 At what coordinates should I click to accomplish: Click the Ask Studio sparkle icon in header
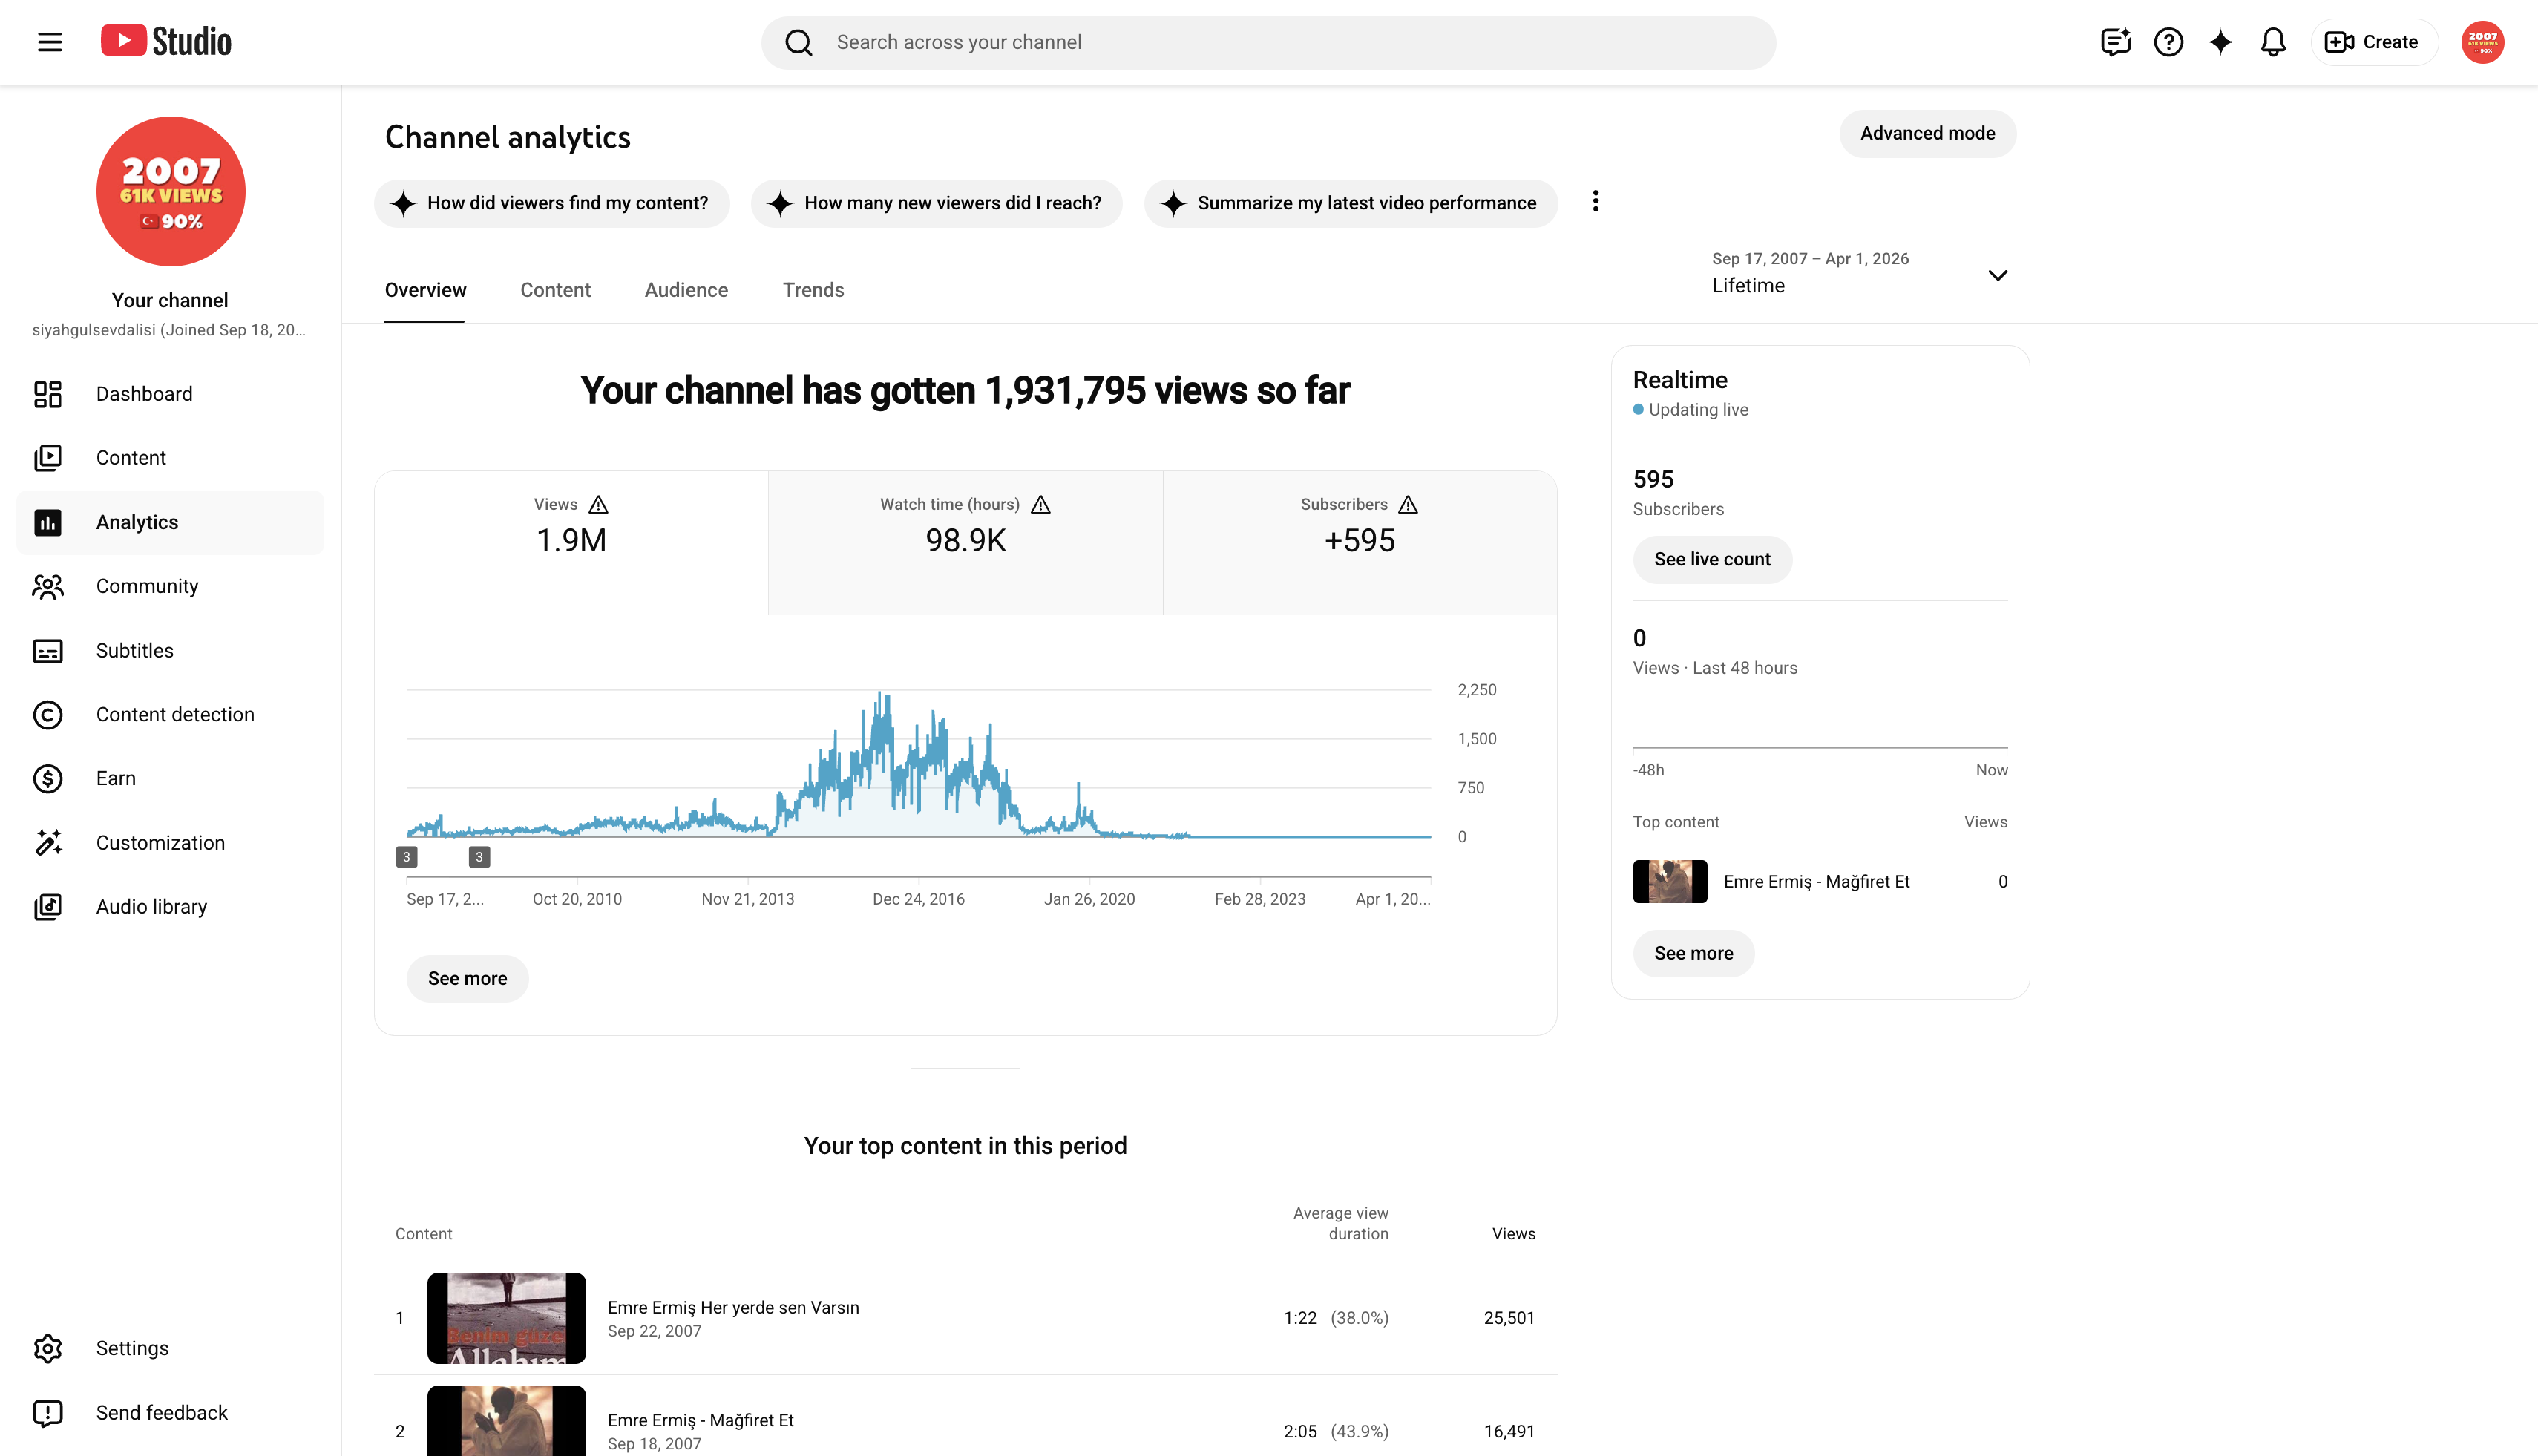pyautogui.click(x=2220, y=42)
